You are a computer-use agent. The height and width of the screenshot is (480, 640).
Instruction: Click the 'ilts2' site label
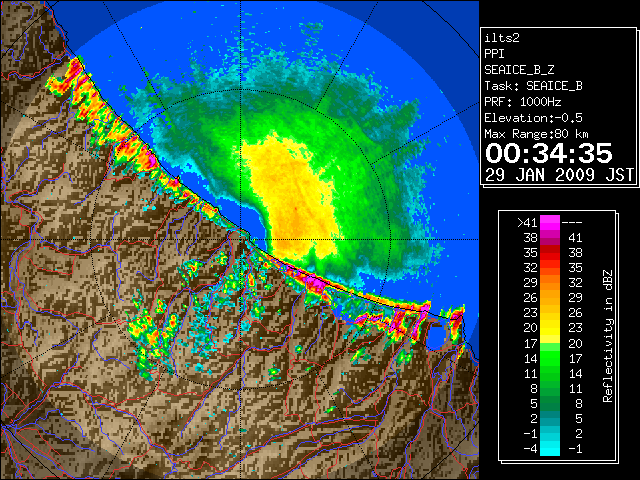pyautogui.click(x=502, y=38)
